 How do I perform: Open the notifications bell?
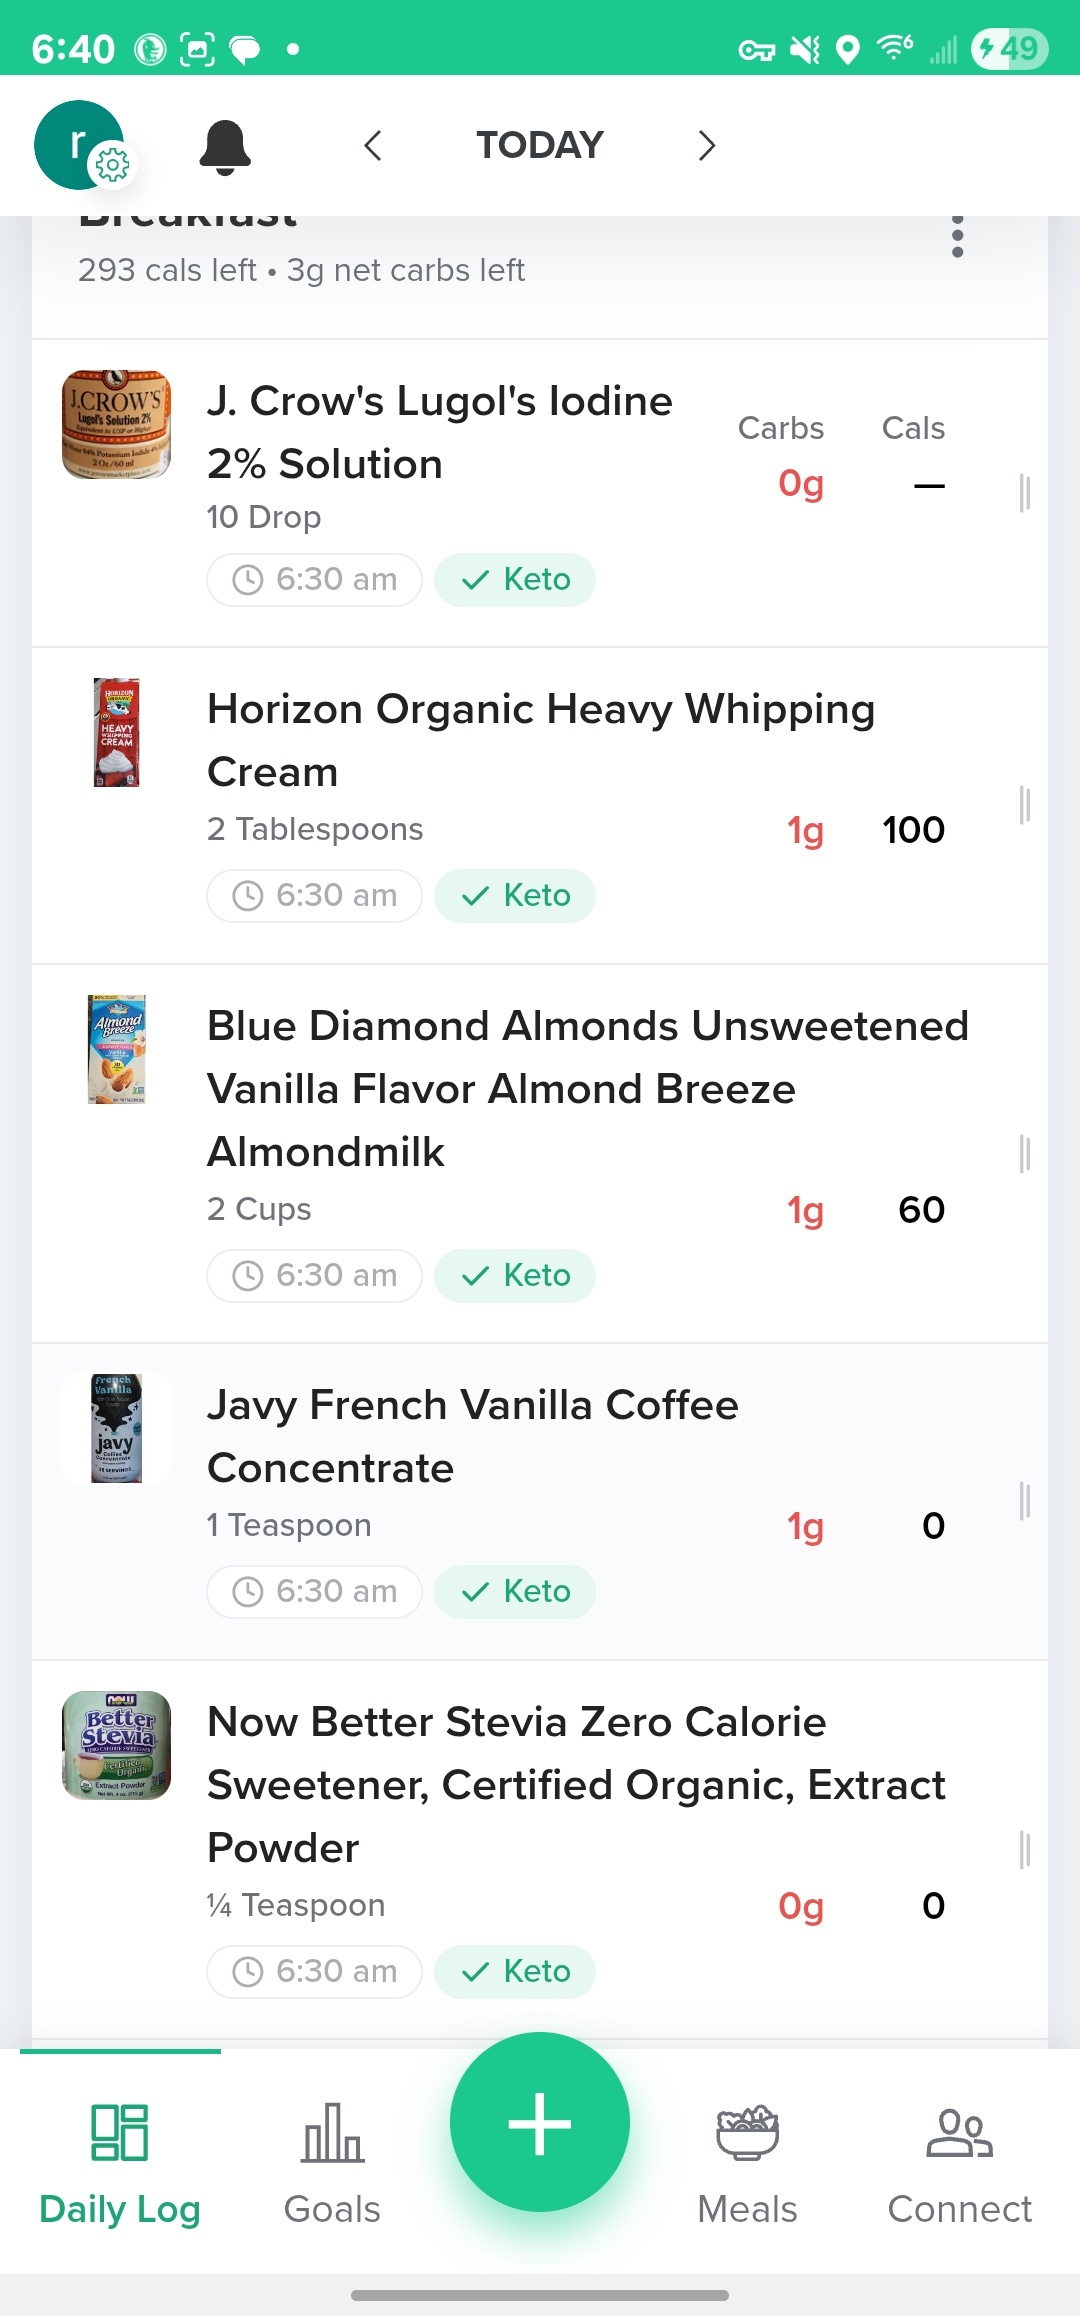click(x=225, y=147)
